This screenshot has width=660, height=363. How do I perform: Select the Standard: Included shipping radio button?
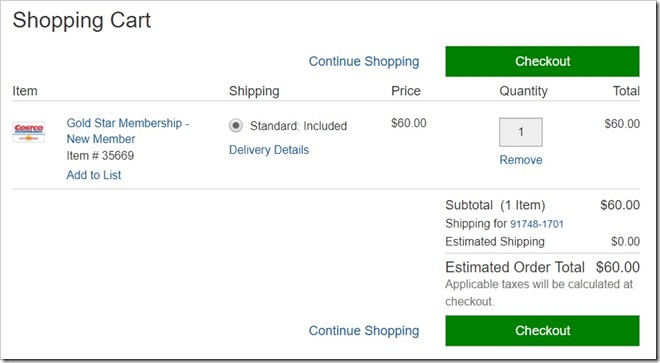pyautogui.click(x=236, y=125)
